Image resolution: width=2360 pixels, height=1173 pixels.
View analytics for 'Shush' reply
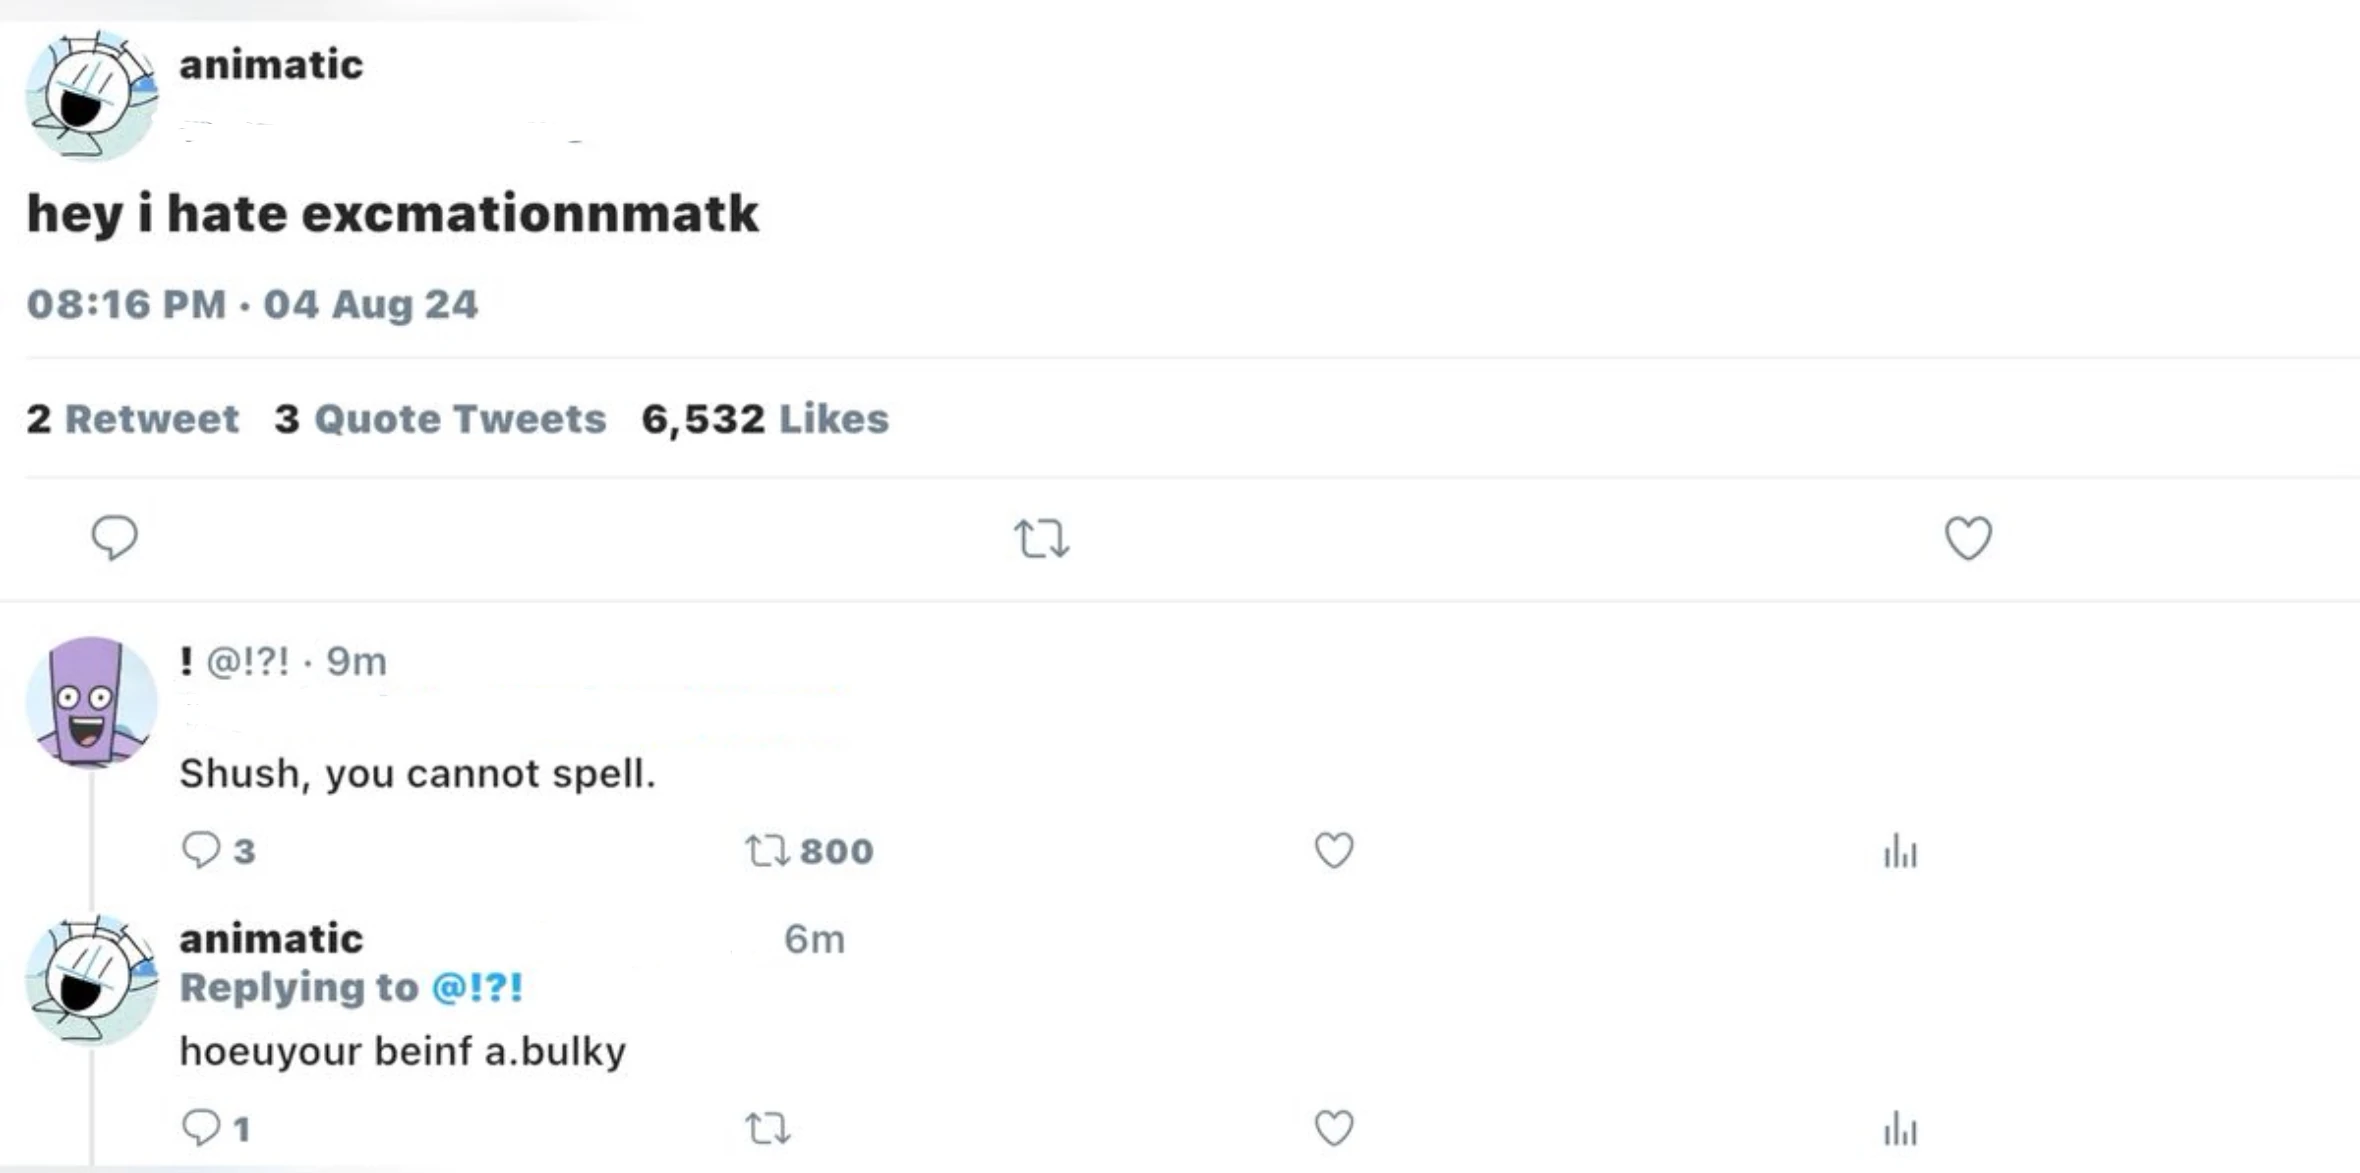(x=1900, y=852)
